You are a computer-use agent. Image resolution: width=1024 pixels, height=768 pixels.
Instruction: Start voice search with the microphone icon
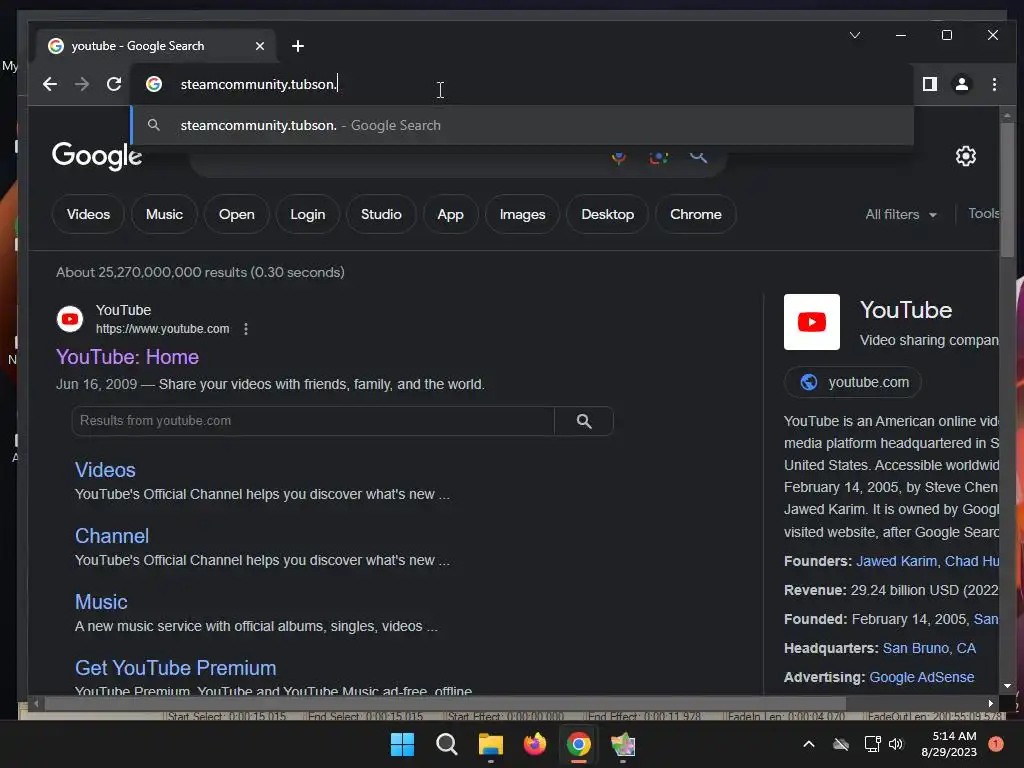tap(618, 157)
